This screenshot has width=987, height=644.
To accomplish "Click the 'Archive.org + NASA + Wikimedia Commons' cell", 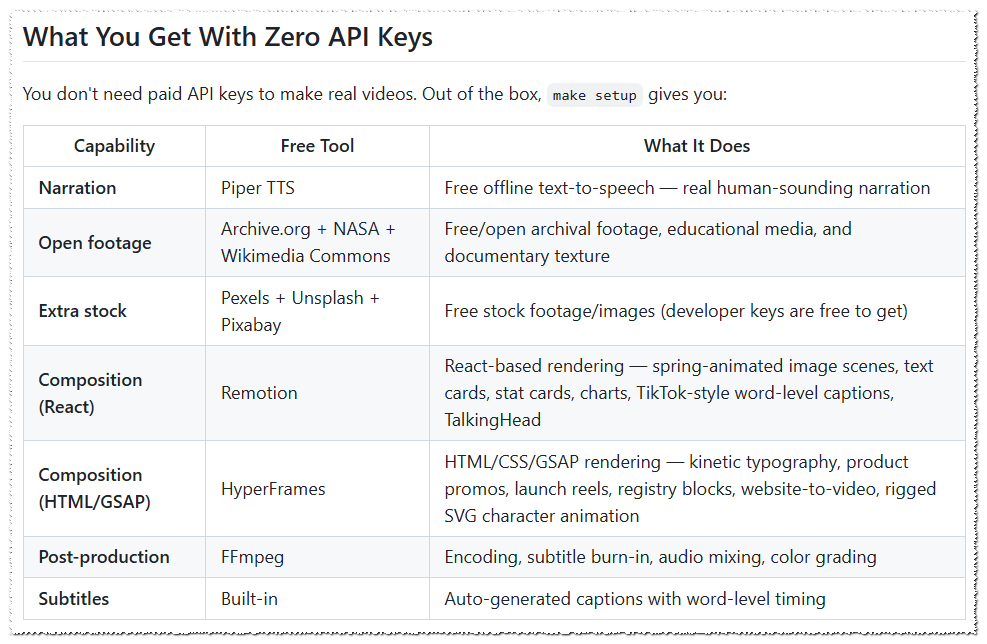I will pyautogui.click(x=308, y=242).
